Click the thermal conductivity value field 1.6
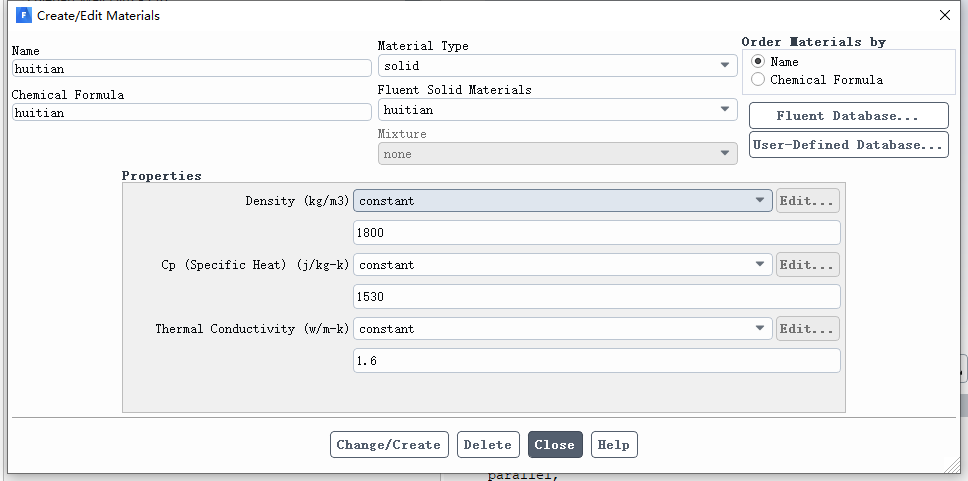Viewport: 968px width, 481px height. pos(596,361)
